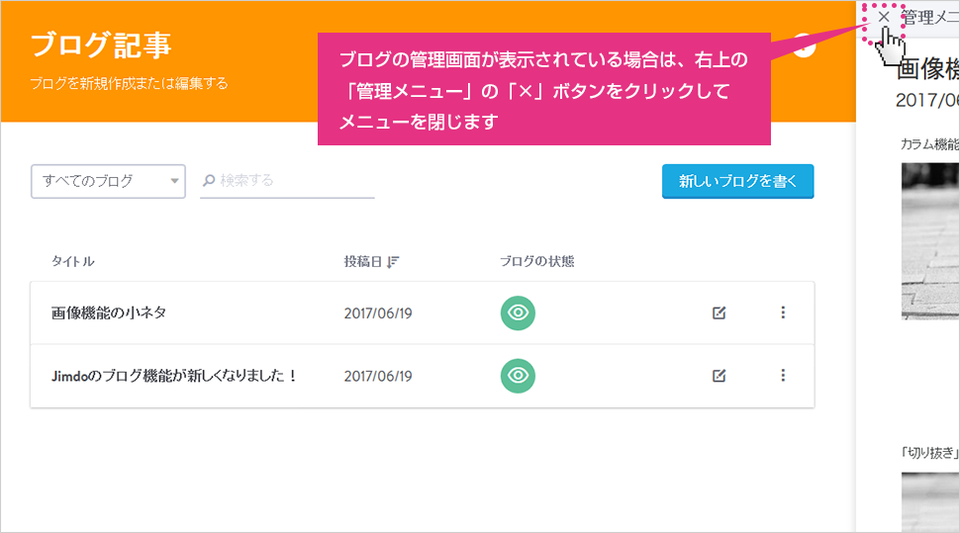Sort by the 投稿日 column header

click(x=363, y=262)
